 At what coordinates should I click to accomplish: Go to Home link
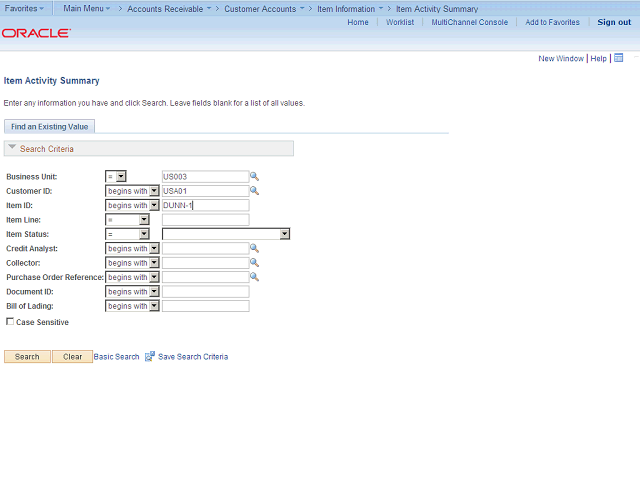pos(358,22)
